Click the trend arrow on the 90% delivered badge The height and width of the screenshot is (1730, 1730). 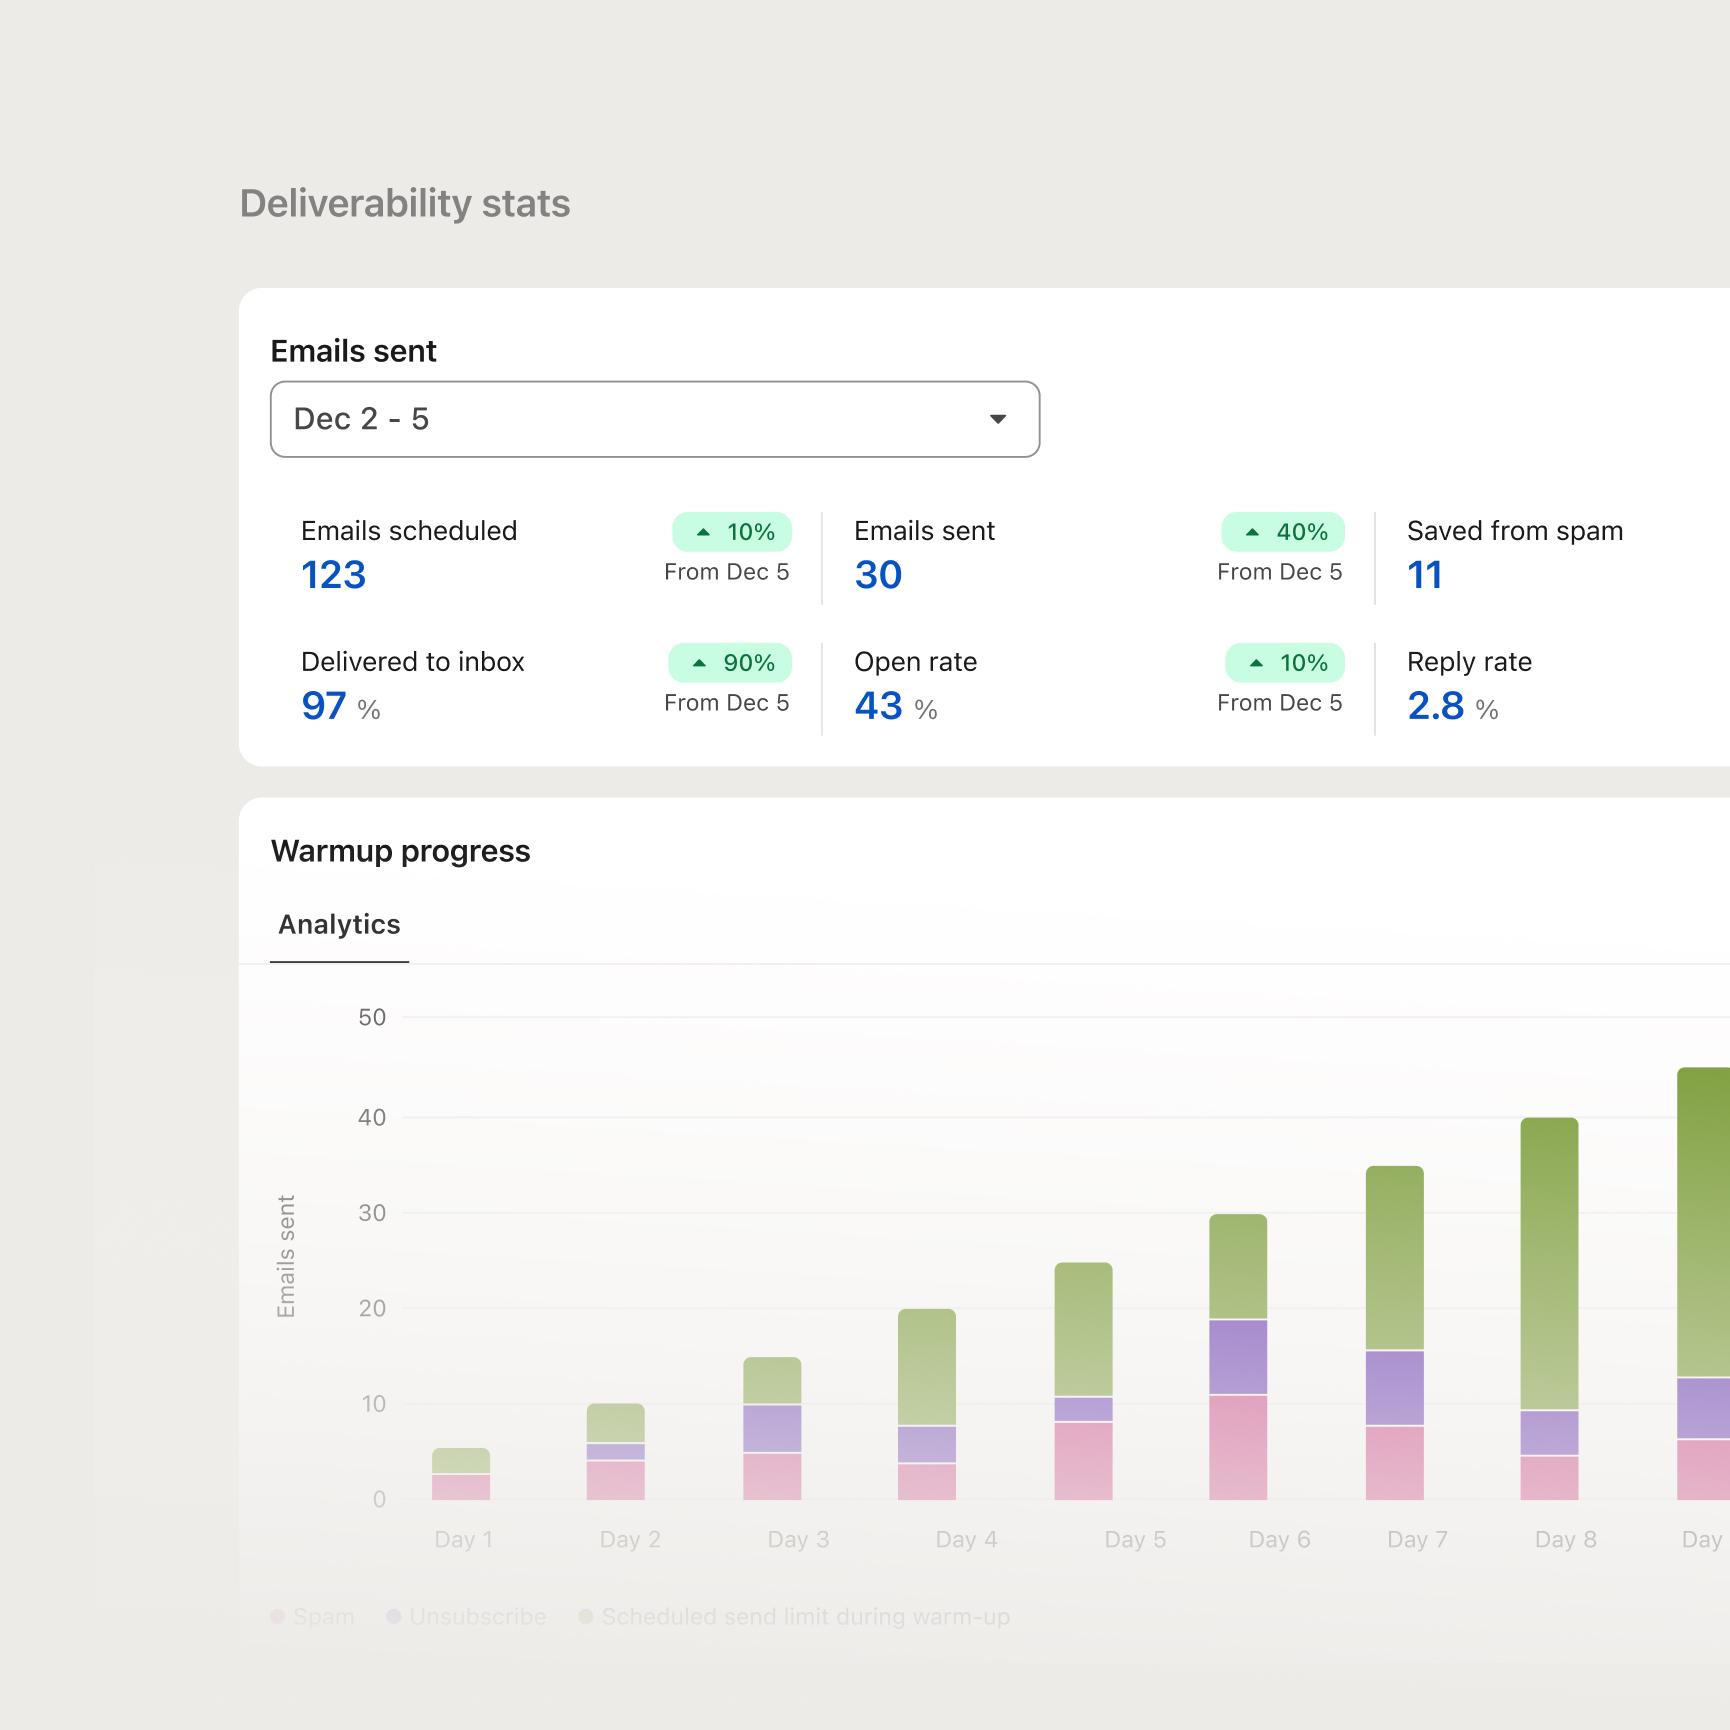pyautogui.click(x=701, y=663)
